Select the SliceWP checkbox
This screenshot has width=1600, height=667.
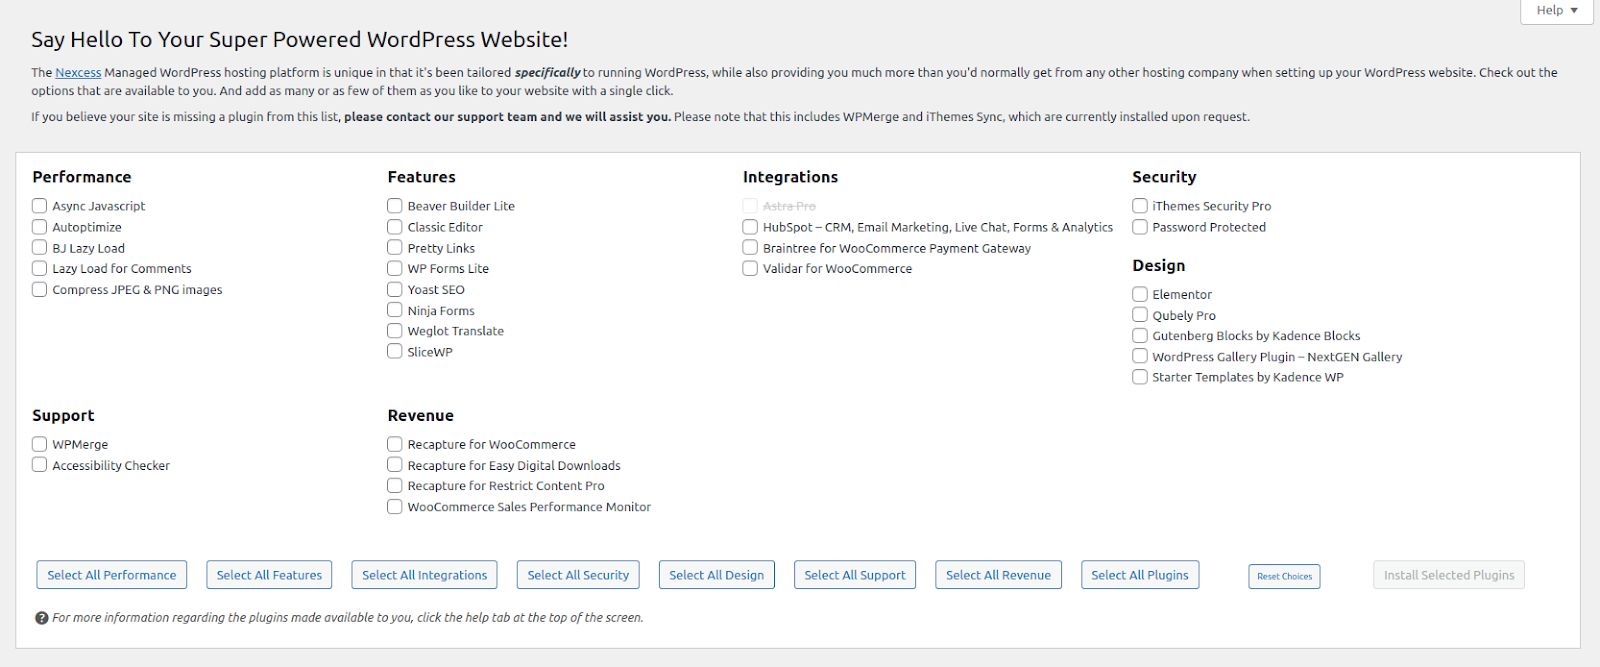tap(395, 351)
